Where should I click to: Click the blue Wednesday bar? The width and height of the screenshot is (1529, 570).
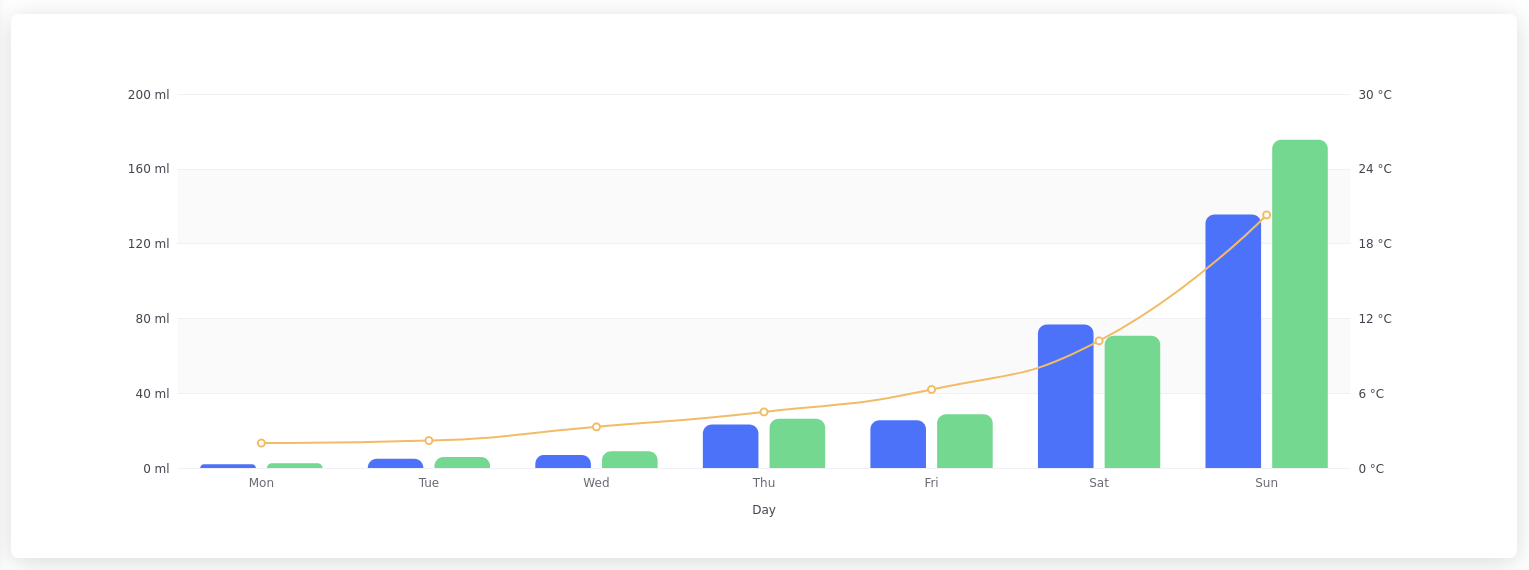pos(563,462)
